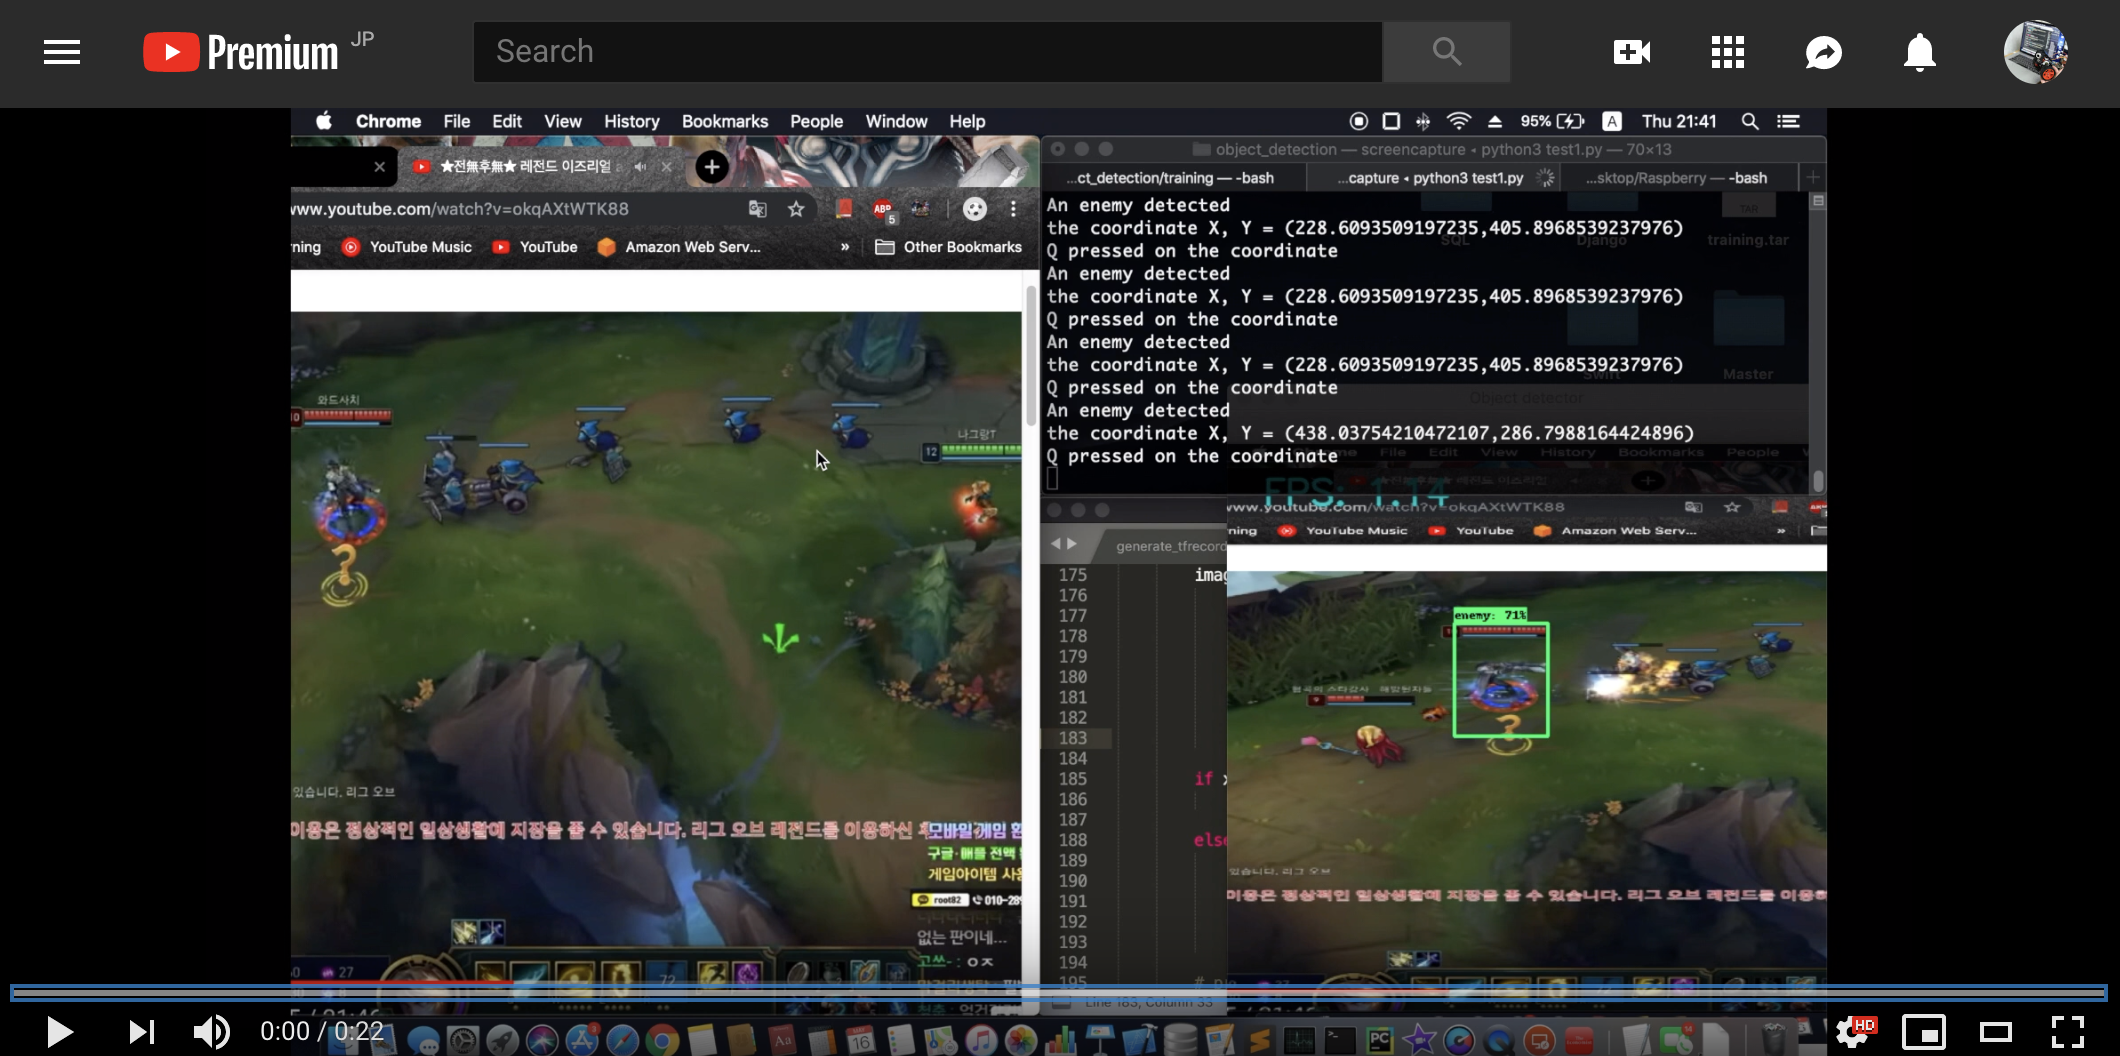Click the screen recording status icon in the menu bar
The image size is (2120, 1056).
[1358, 121]
